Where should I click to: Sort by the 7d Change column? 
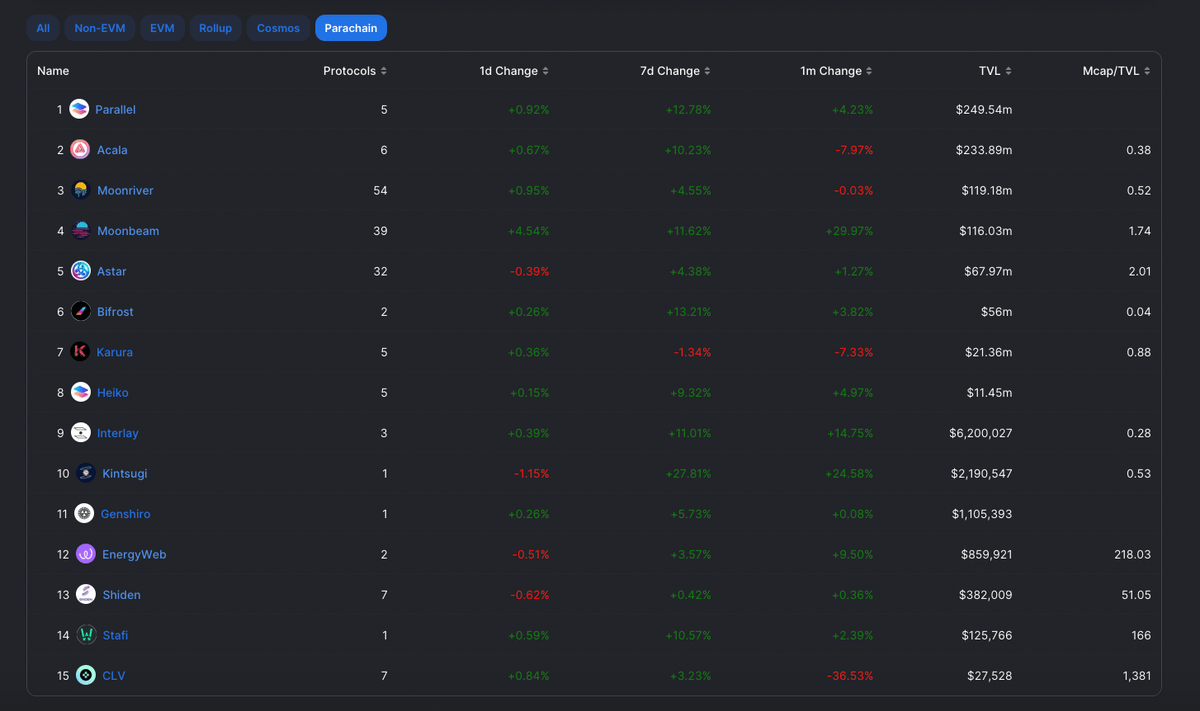675,71
